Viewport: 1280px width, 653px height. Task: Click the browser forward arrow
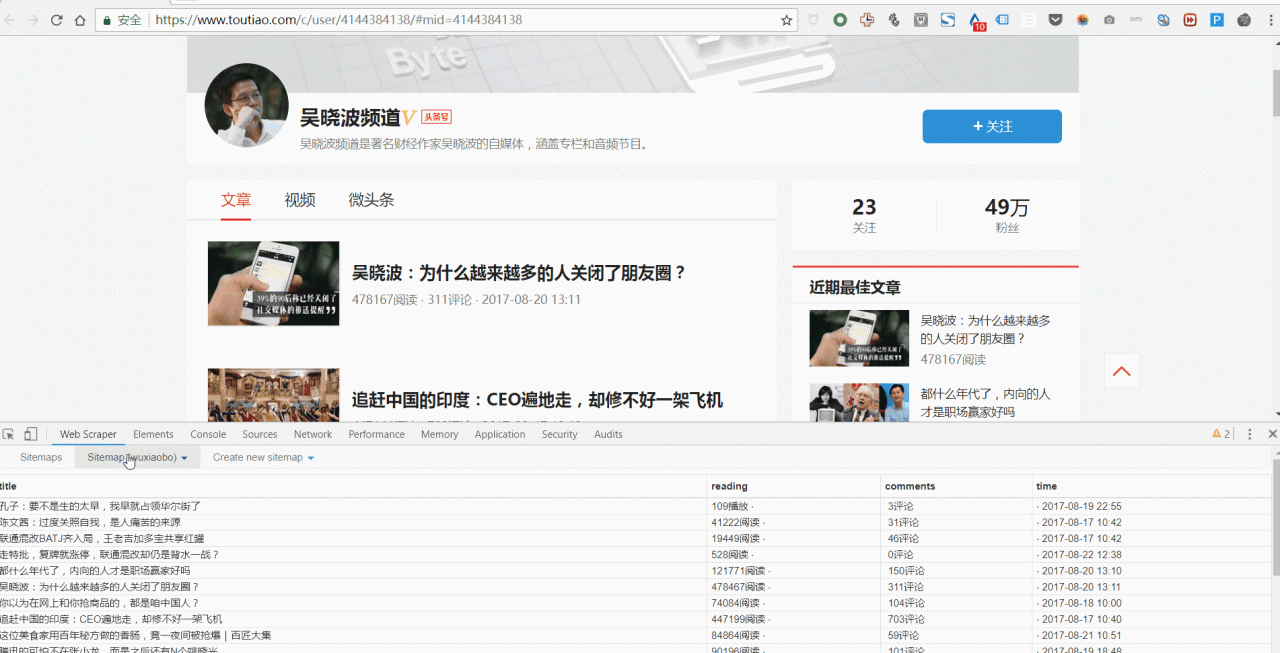[x=34, y=20]
